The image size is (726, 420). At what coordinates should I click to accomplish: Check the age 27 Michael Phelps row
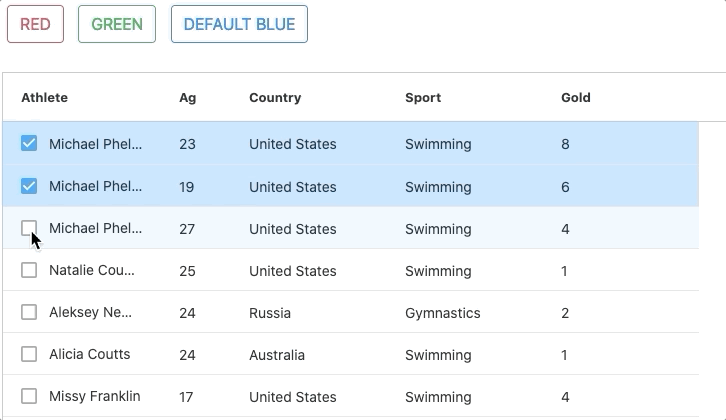(29, 228)
